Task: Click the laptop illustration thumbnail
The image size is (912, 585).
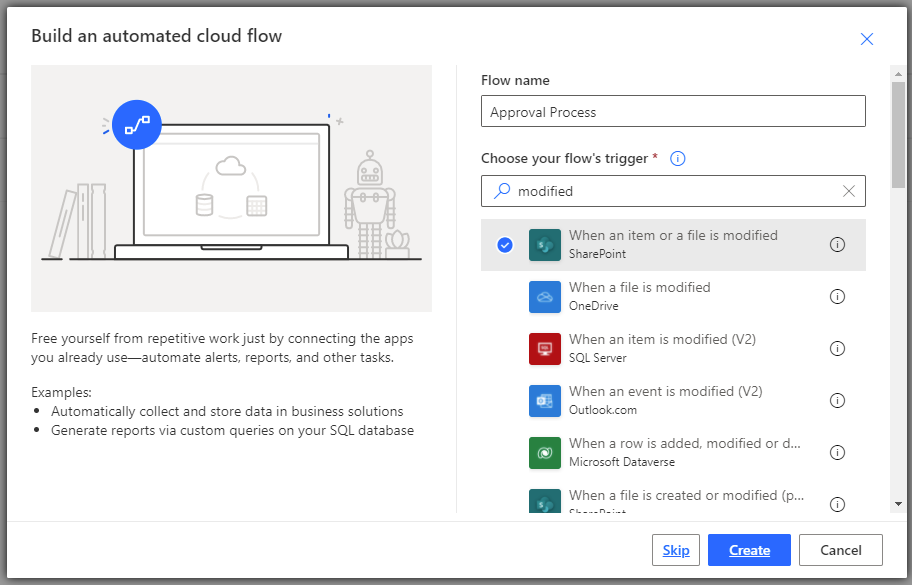Action: 231,188
